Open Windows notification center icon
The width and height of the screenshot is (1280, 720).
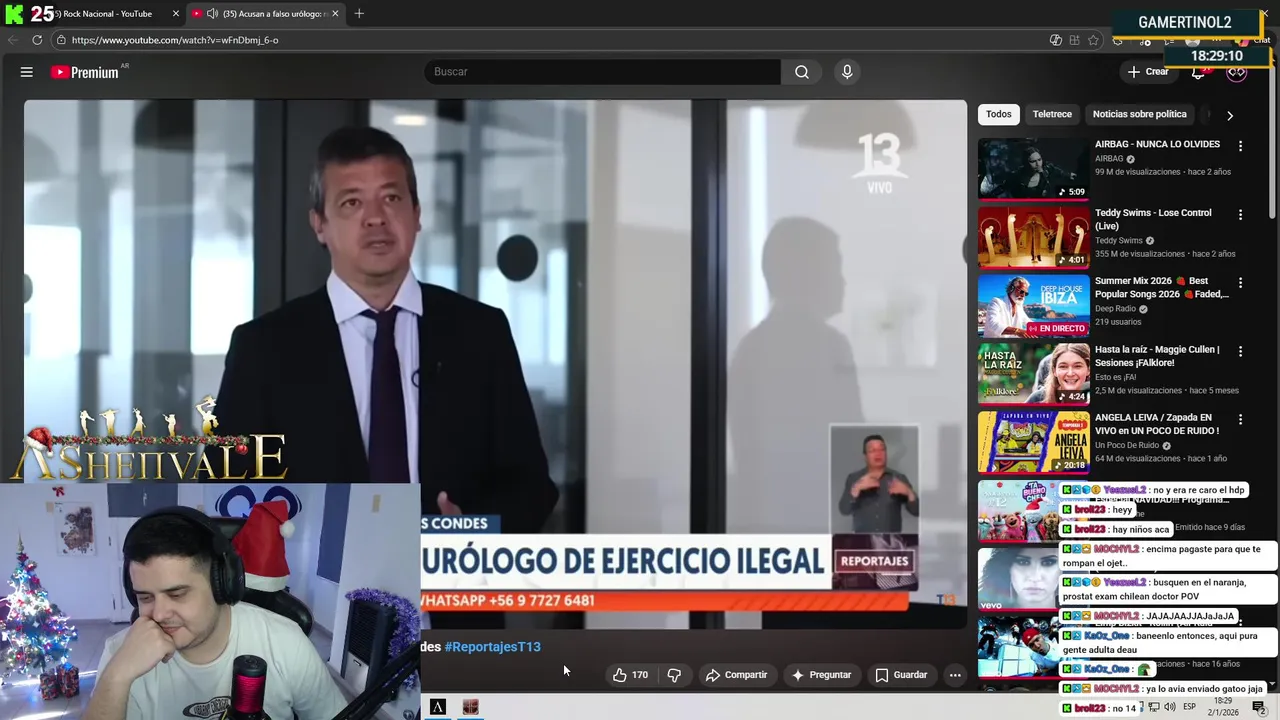pos(1259,708)
